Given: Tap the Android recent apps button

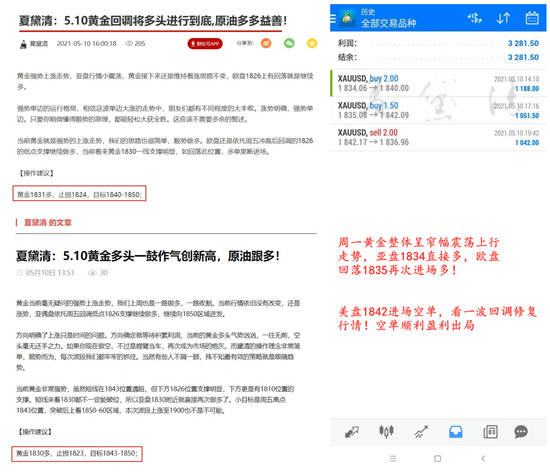Looking at the screenshot, I should tap(393, 459).
